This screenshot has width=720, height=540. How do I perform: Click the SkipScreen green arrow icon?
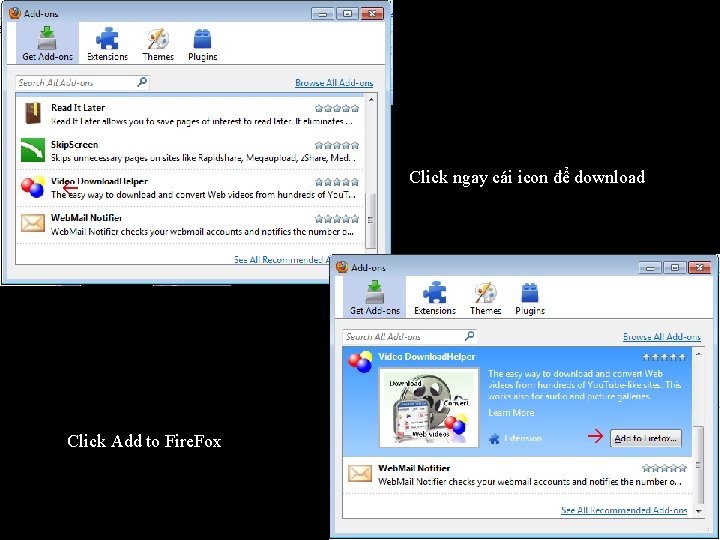[x=33, y=150]
